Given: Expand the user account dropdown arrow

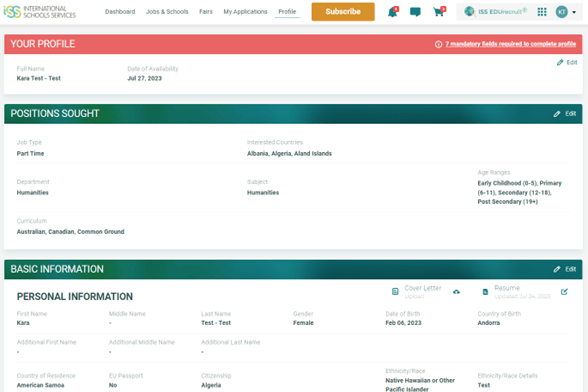Looking at the screenshot, I should click(574, 12).
